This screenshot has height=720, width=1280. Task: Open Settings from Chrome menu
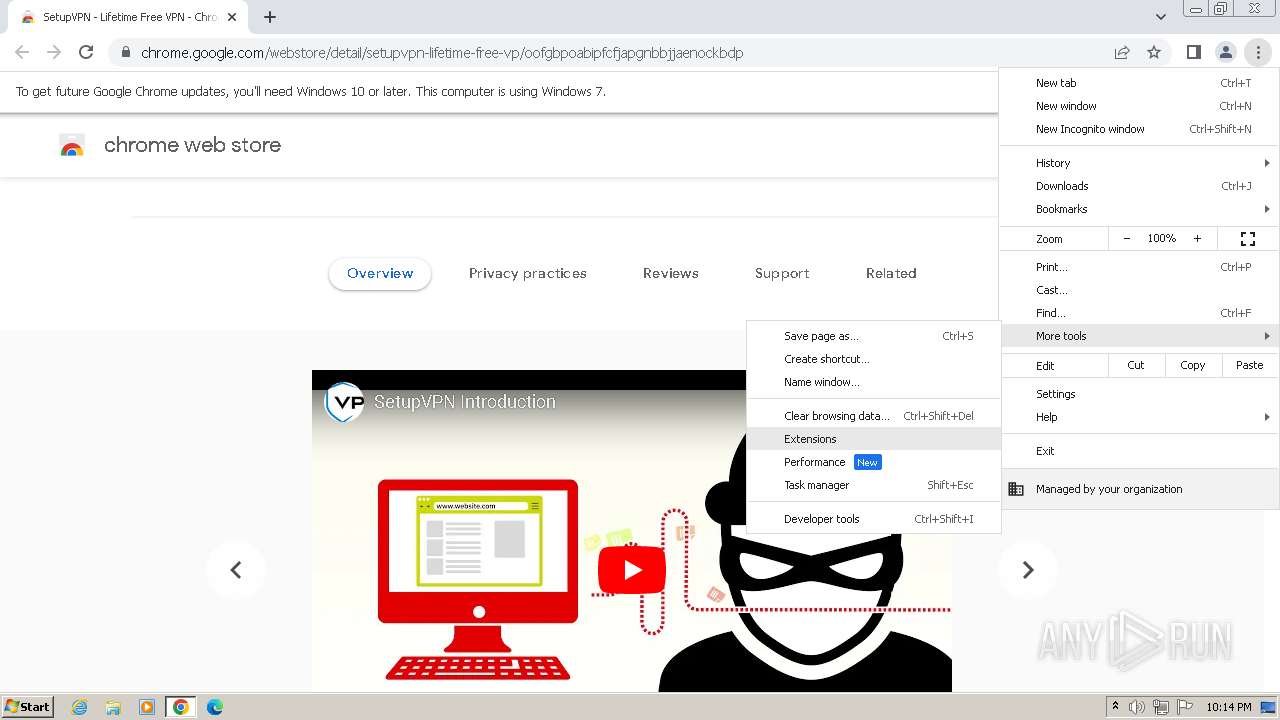pos(1139,394)
